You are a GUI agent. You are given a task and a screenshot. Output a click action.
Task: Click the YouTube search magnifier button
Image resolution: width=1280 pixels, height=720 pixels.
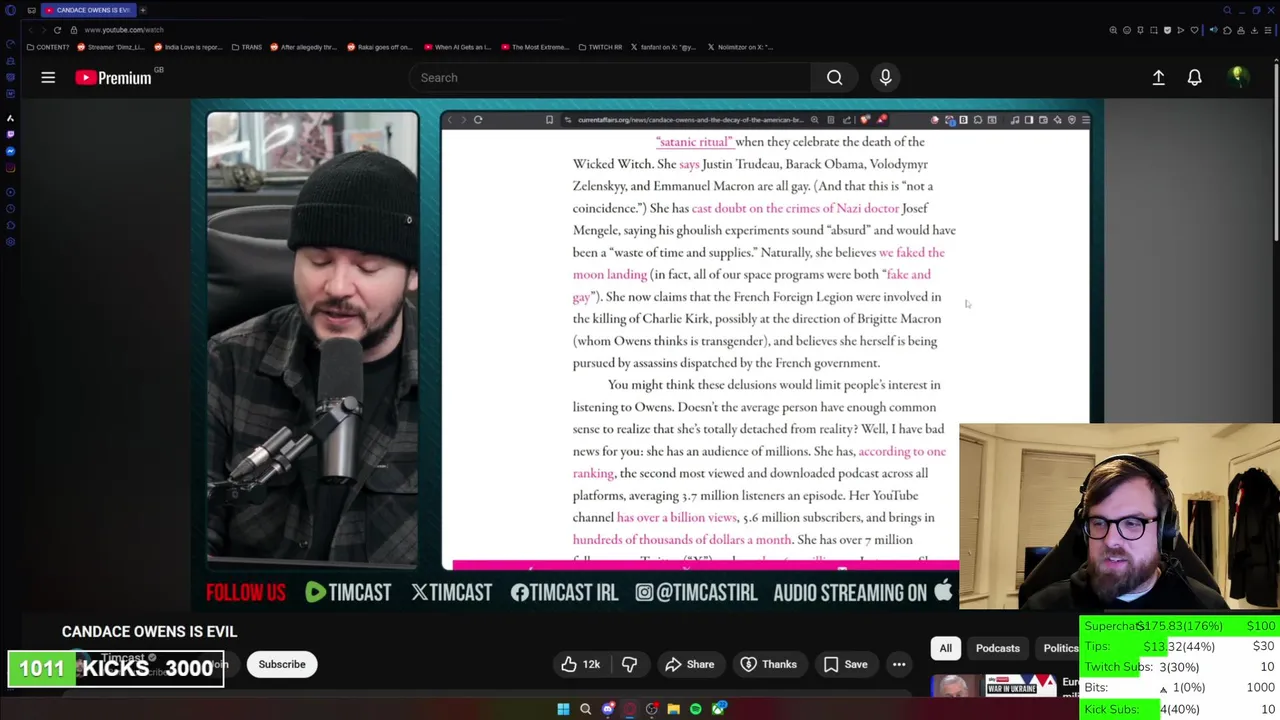(x=834, y=77)
